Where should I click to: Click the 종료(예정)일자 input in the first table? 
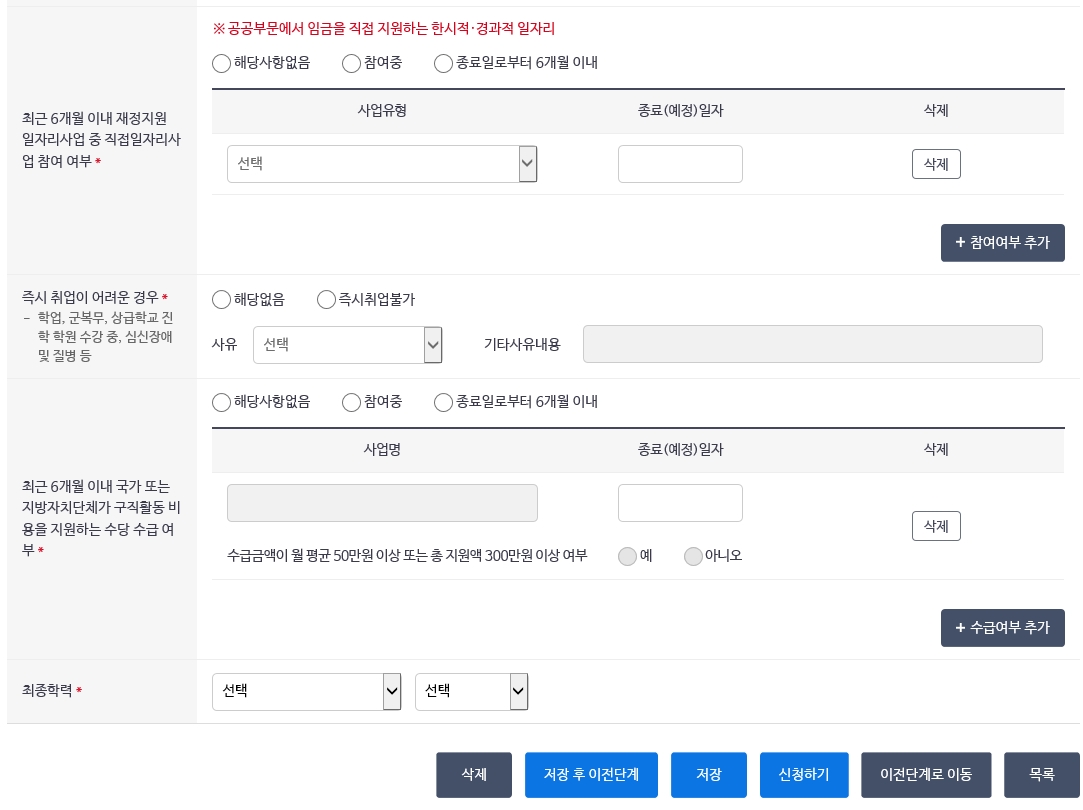[680, 163]
